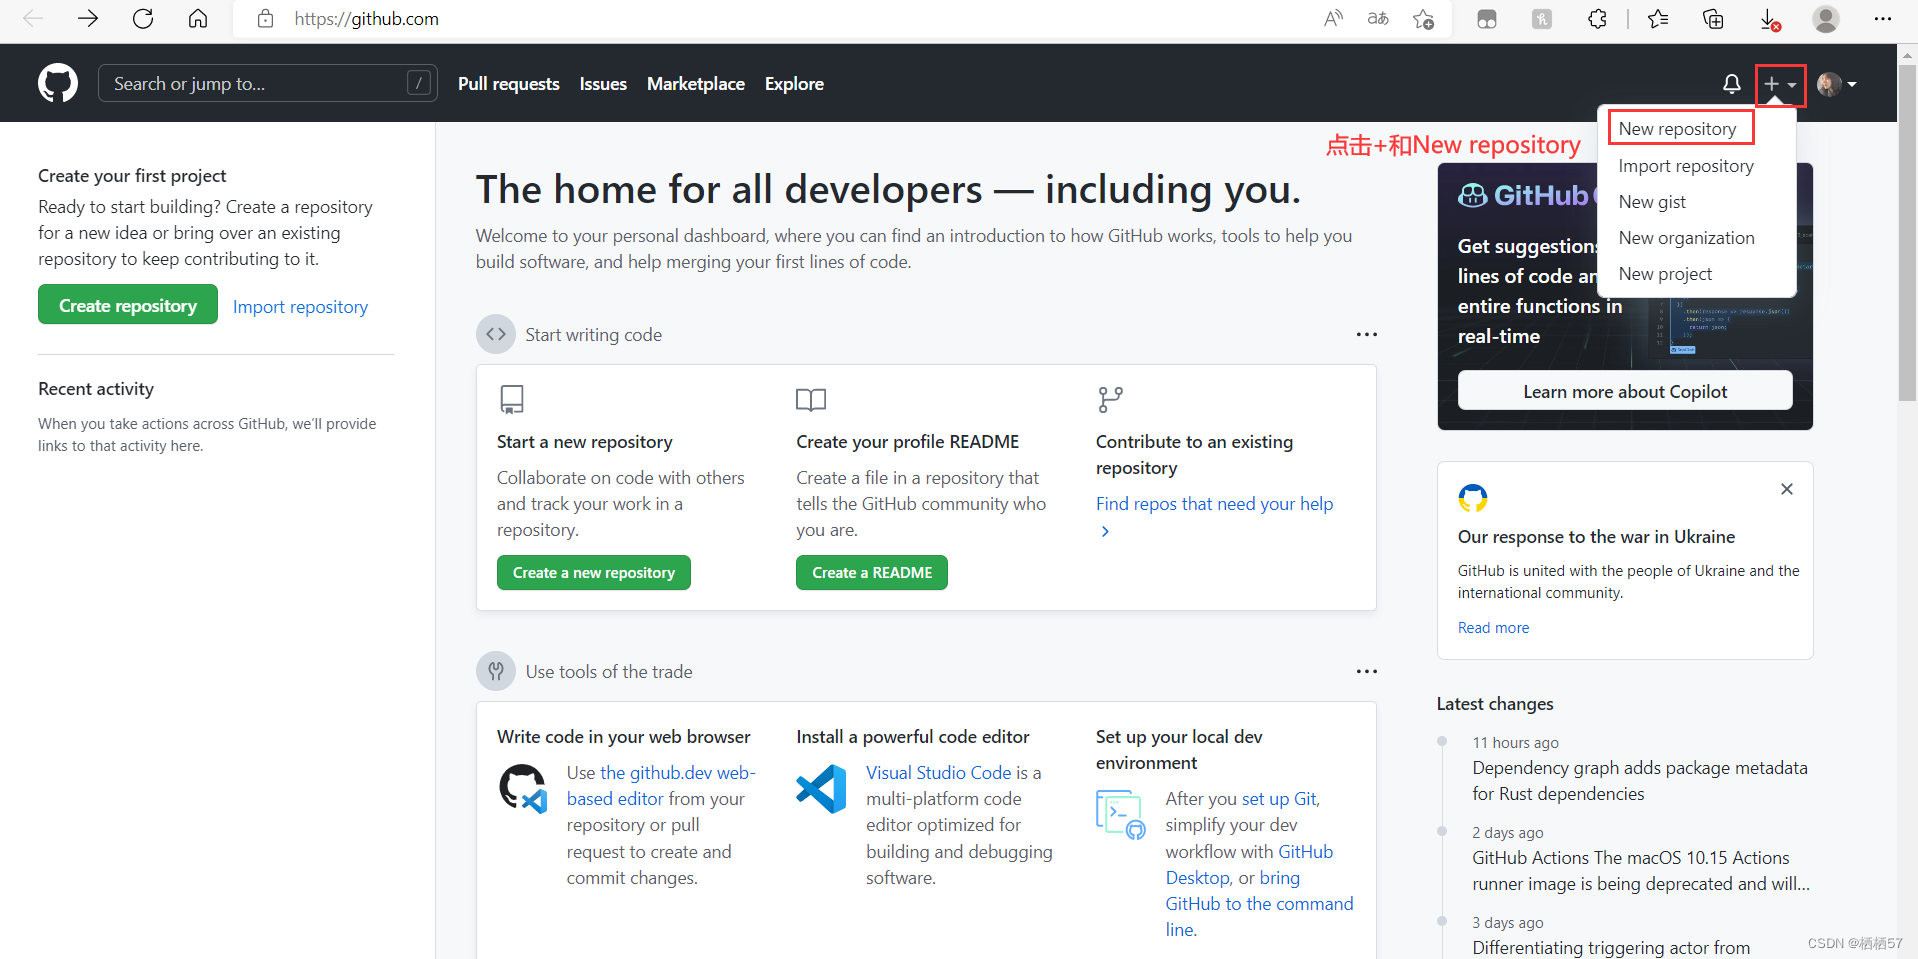Click the slash shortcut key in search
Viewport: 1918px width, 959px height.
pos(419,83)
